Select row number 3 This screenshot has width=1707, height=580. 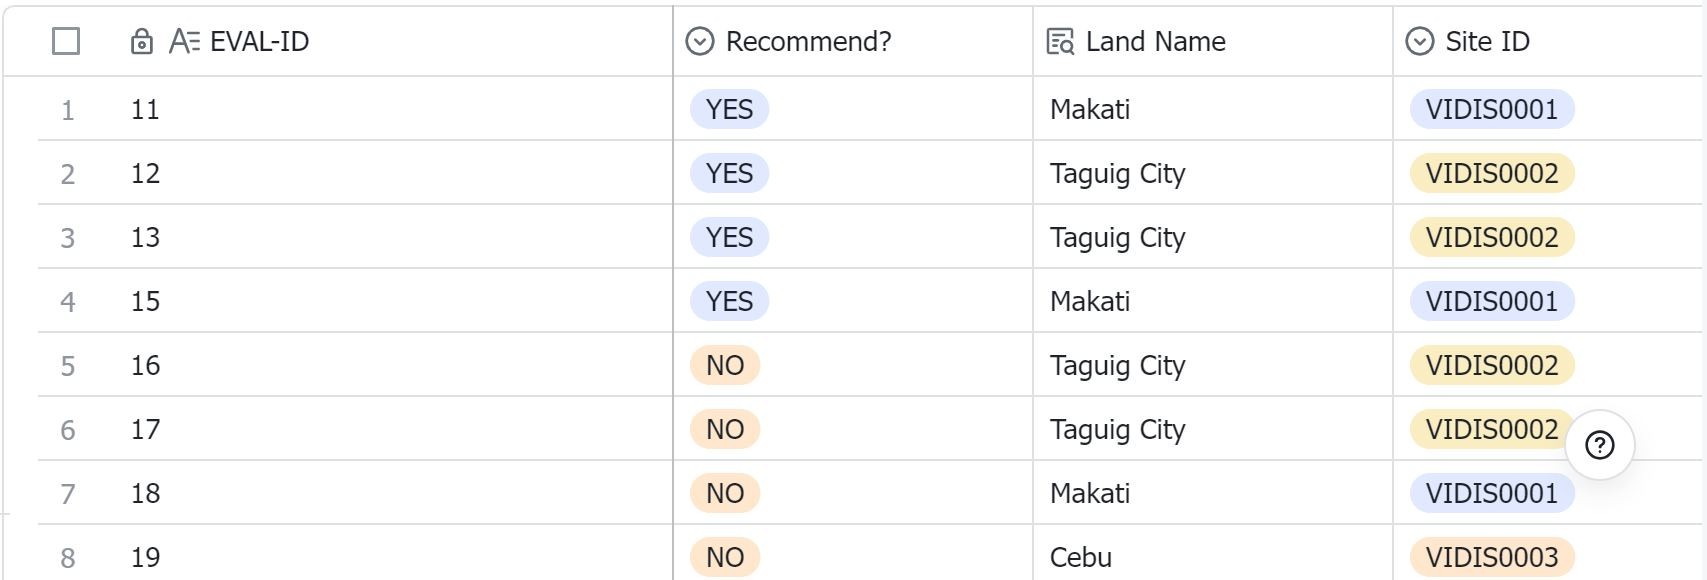tap(68, 238)
